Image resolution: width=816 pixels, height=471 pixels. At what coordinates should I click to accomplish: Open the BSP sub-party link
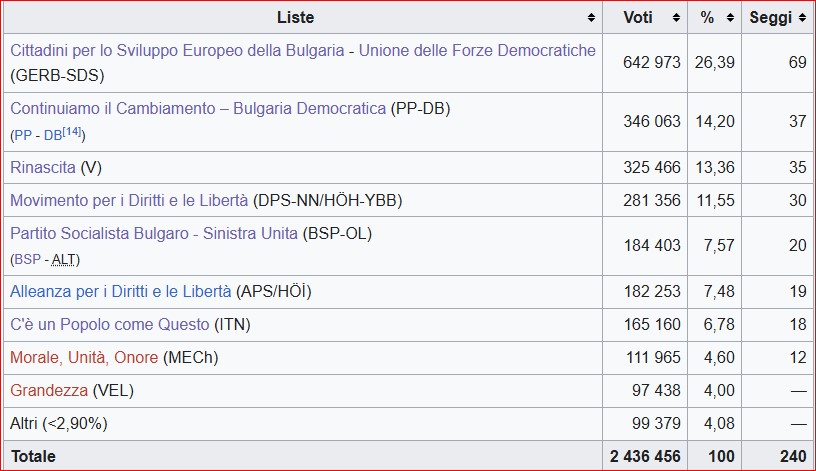click(x=27, y=260)
